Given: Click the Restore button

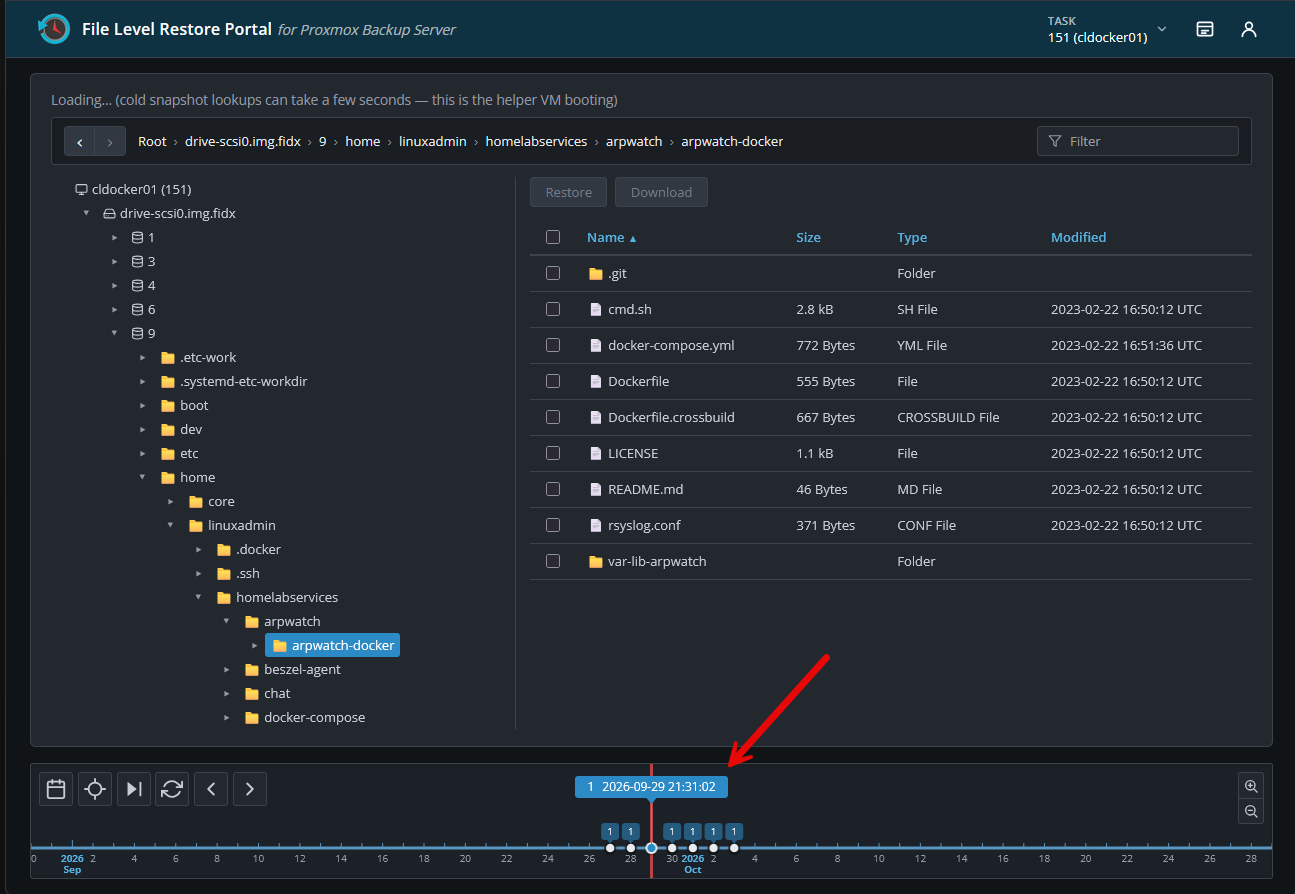Looking at the screenshot, I should click(x=569, y=192).
